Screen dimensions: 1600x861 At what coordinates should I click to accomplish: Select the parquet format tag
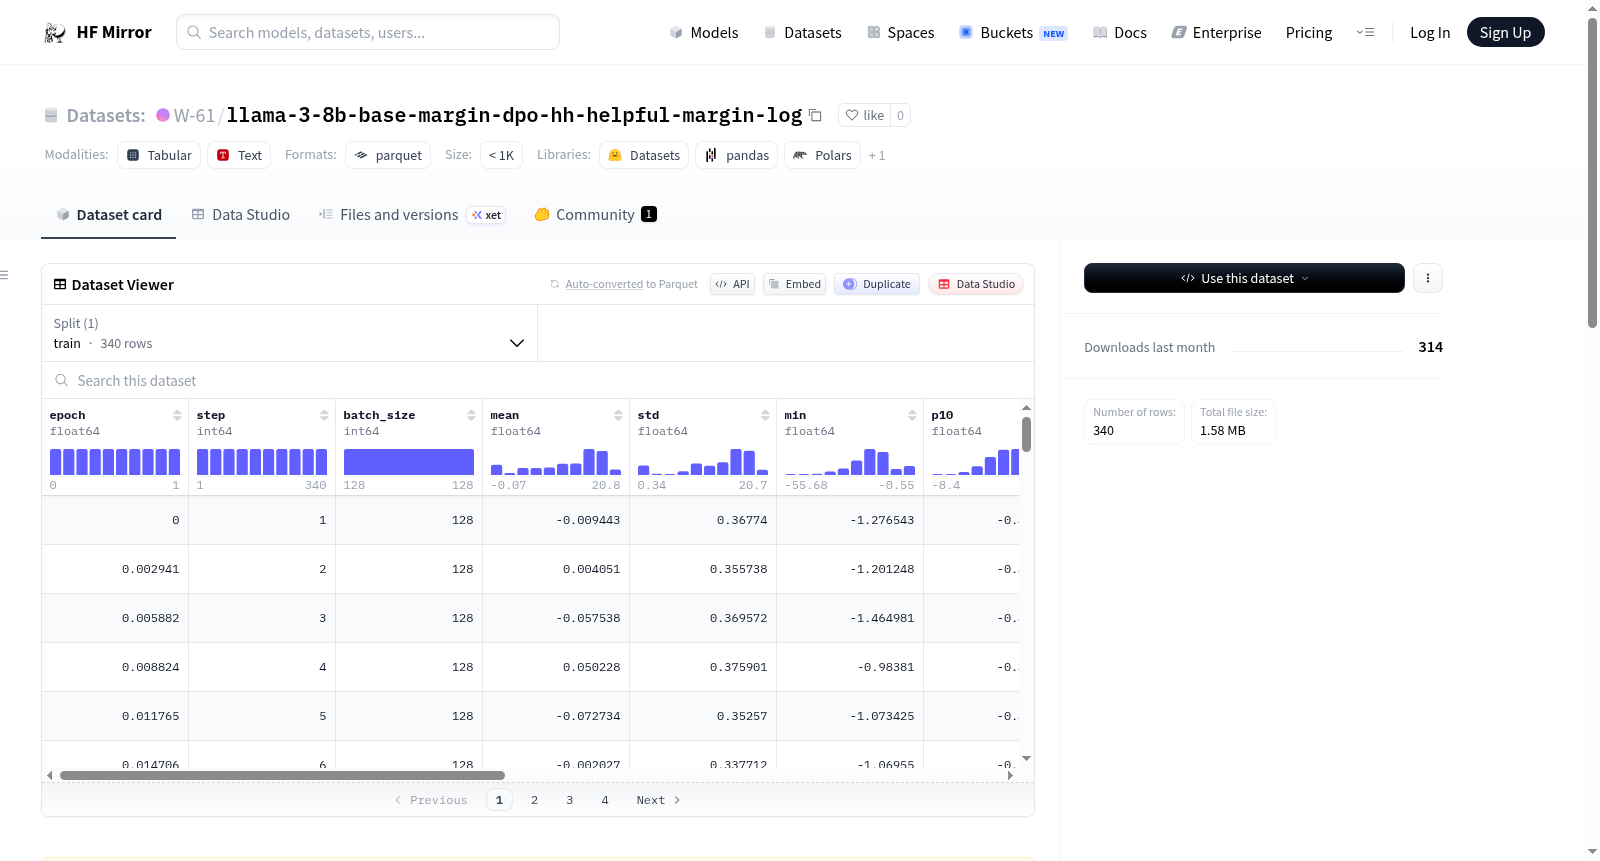click(x=388, y=155)
